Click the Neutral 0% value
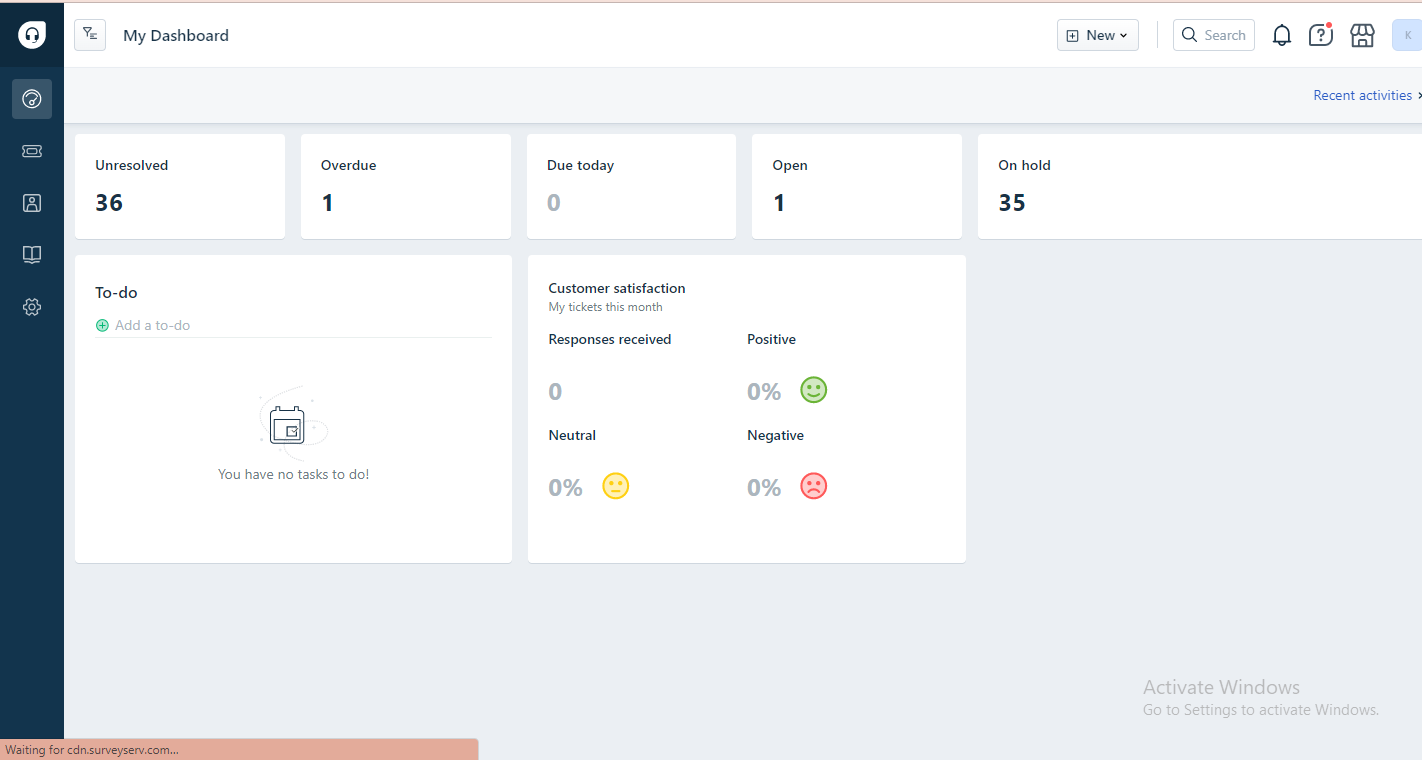The width and height of the screenshot is (1422, 760). coord(565,488)
